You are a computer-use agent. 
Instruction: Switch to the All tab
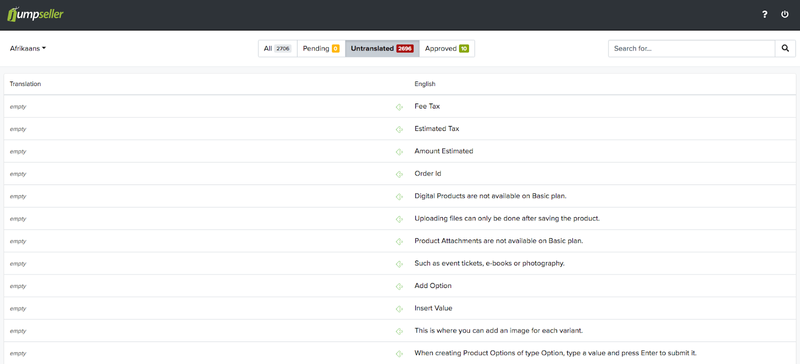pos(278,48)
